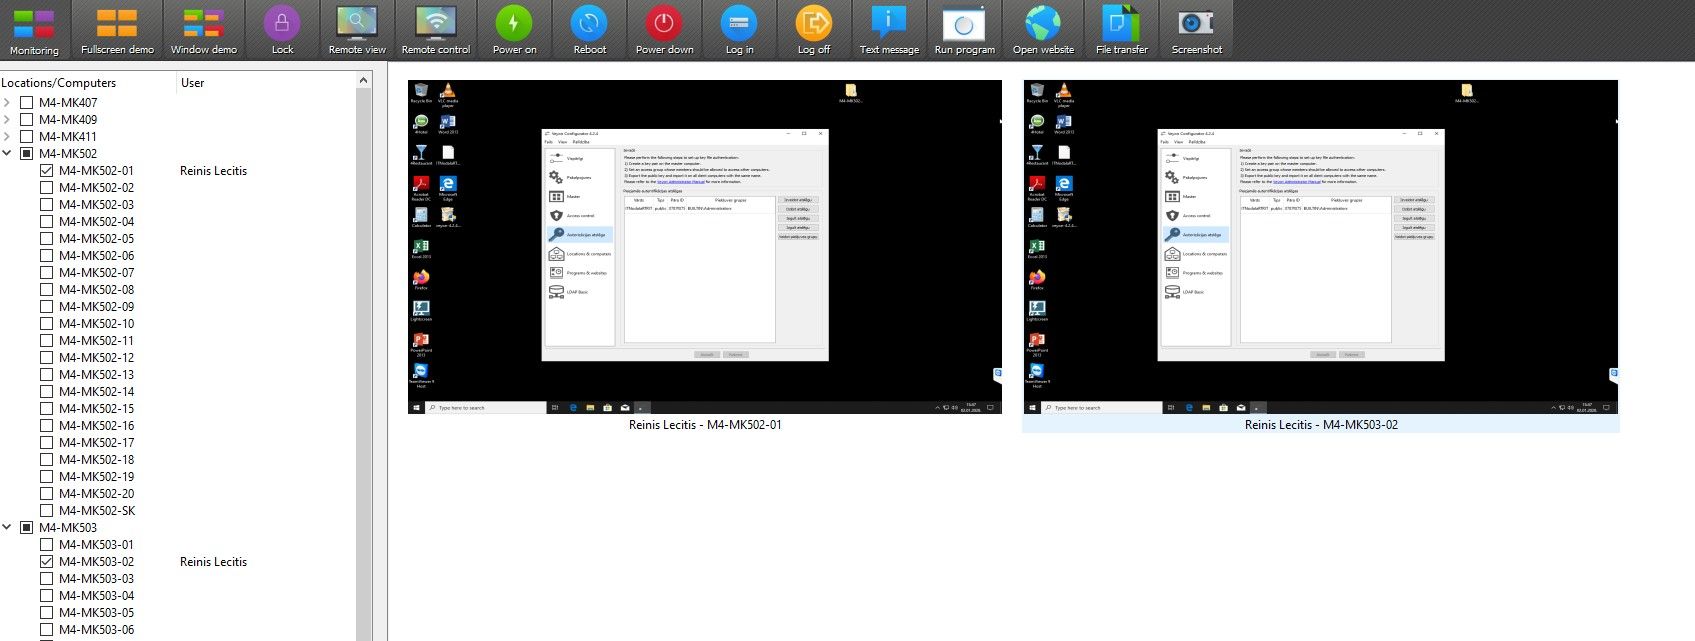
Task: Check the M4-MK411 location checkbox
Action: tap(27, 136)
